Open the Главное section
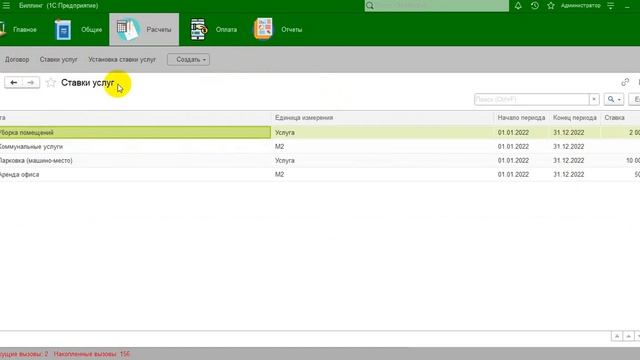The image size is (640, 360). pos(24,29)
